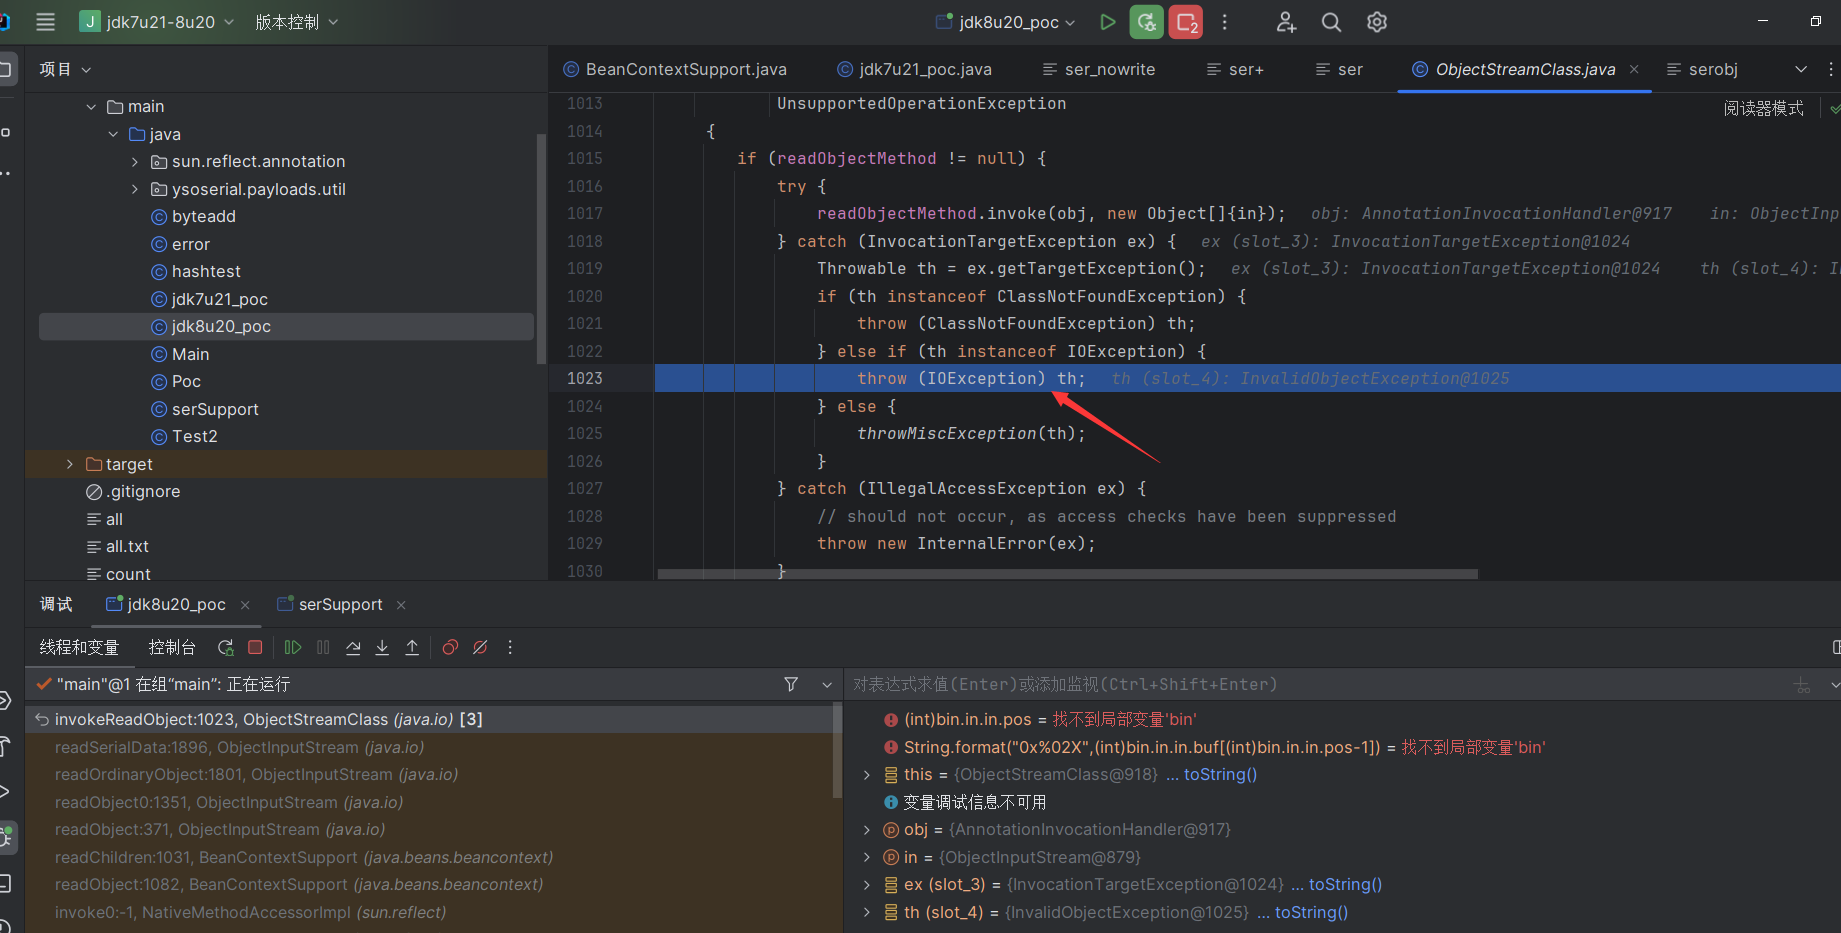Click project tree vertical scrollbar
The width and height of the screenshot is (1841, 933).
542,248
